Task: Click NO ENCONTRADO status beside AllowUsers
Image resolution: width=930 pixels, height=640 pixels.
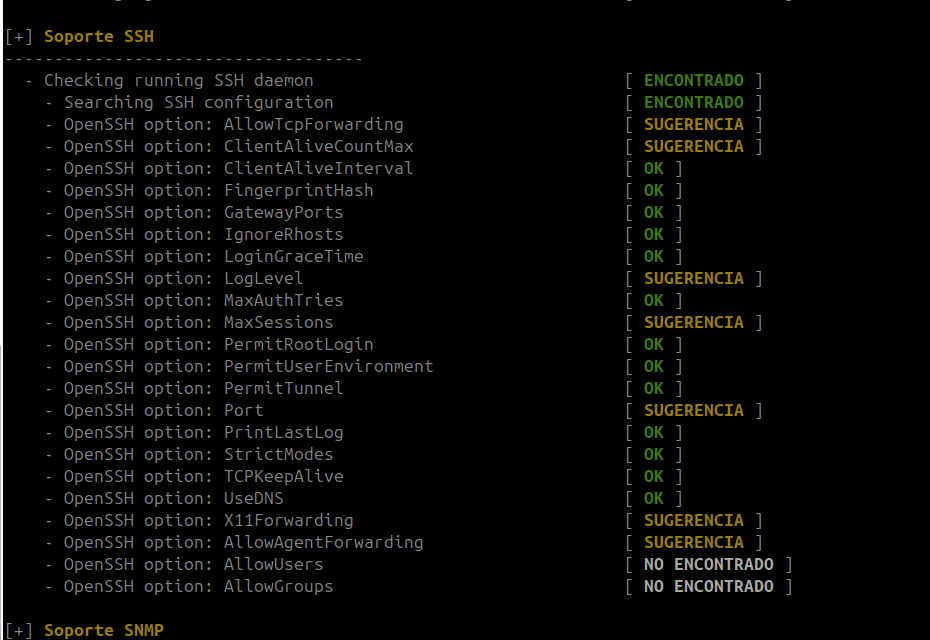Action: coord(708,564)
